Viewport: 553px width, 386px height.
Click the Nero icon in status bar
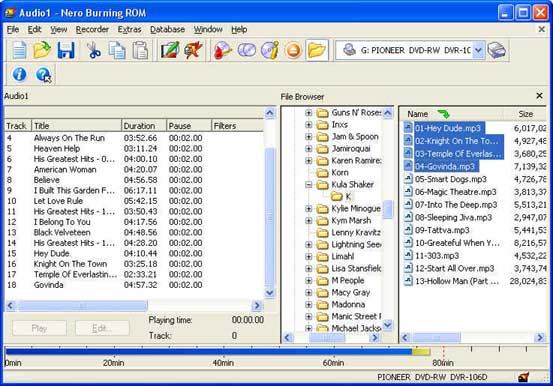[x=523, y=377]
